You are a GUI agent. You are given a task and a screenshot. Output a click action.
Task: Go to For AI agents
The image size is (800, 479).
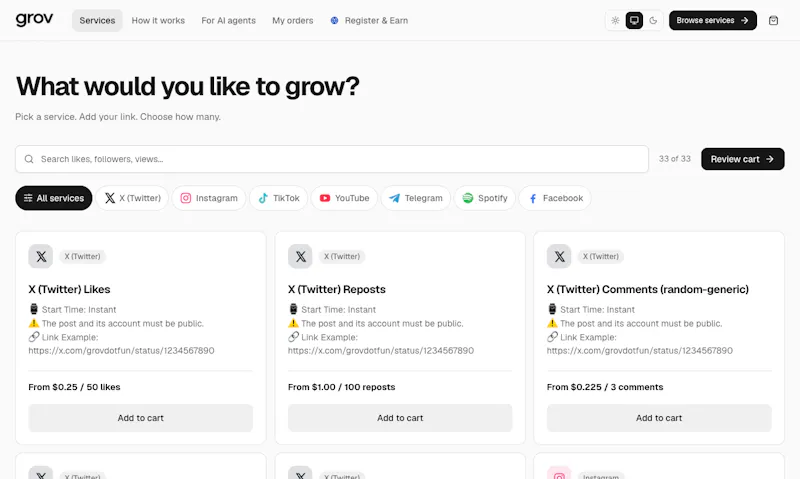[x=229, y=20]
